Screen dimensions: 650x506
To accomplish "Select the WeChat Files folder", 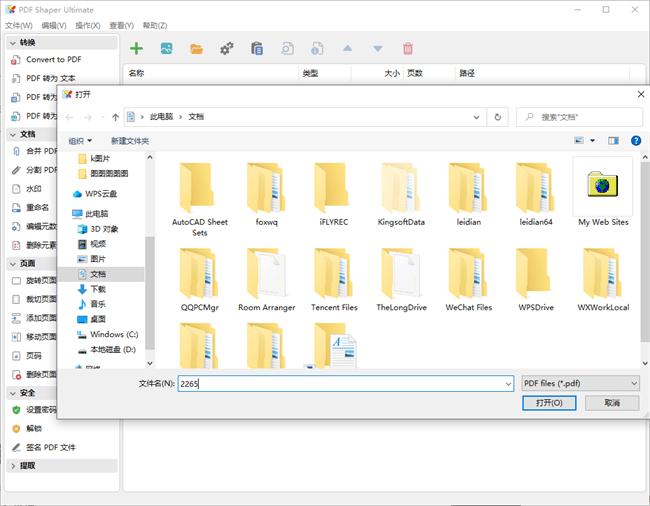I will tap(468, 279).
